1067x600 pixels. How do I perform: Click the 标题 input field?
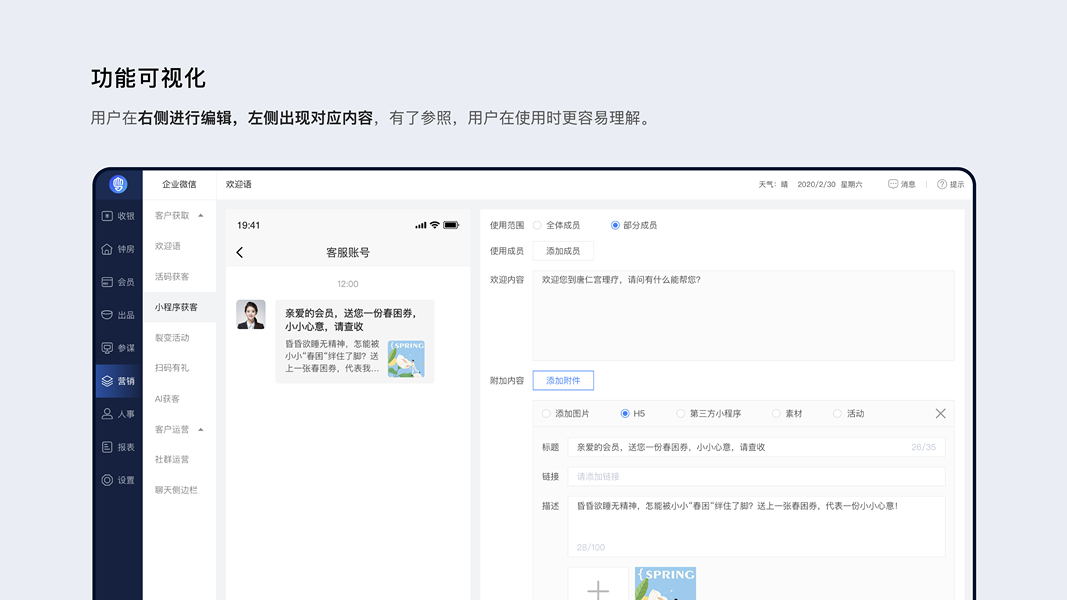click(x=757, y=447)
